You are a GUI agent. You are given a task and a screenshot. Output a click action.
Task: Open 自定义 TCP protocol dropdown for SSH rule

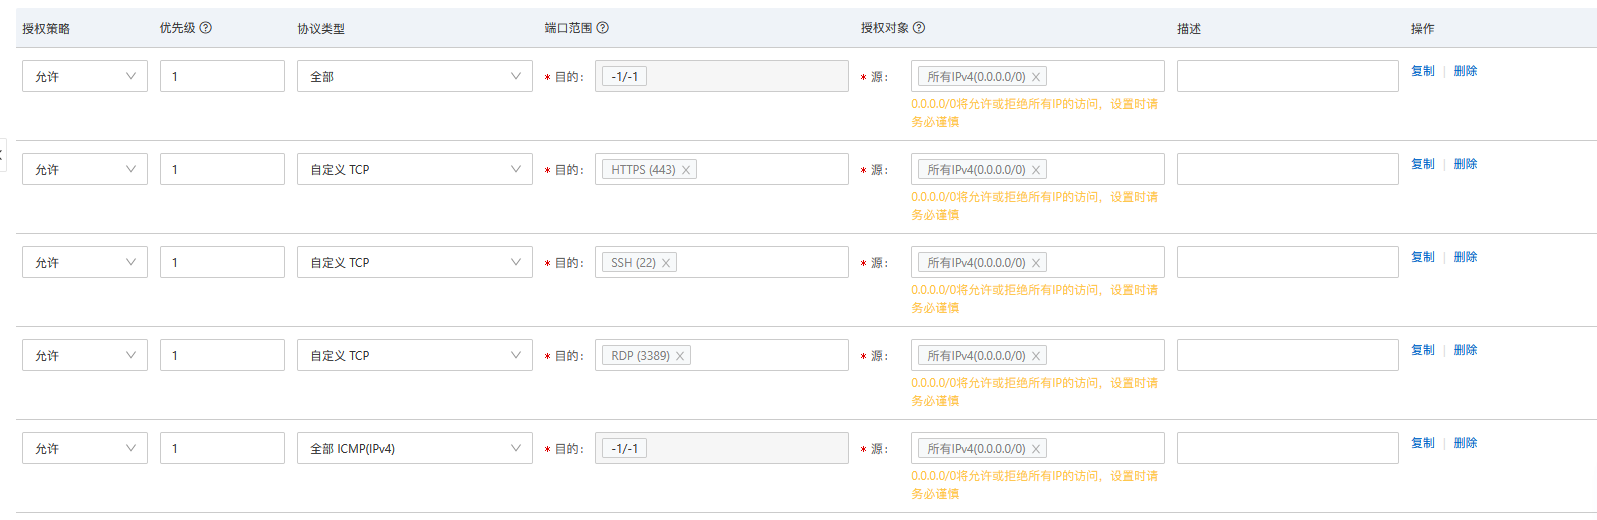click(415, 262)
